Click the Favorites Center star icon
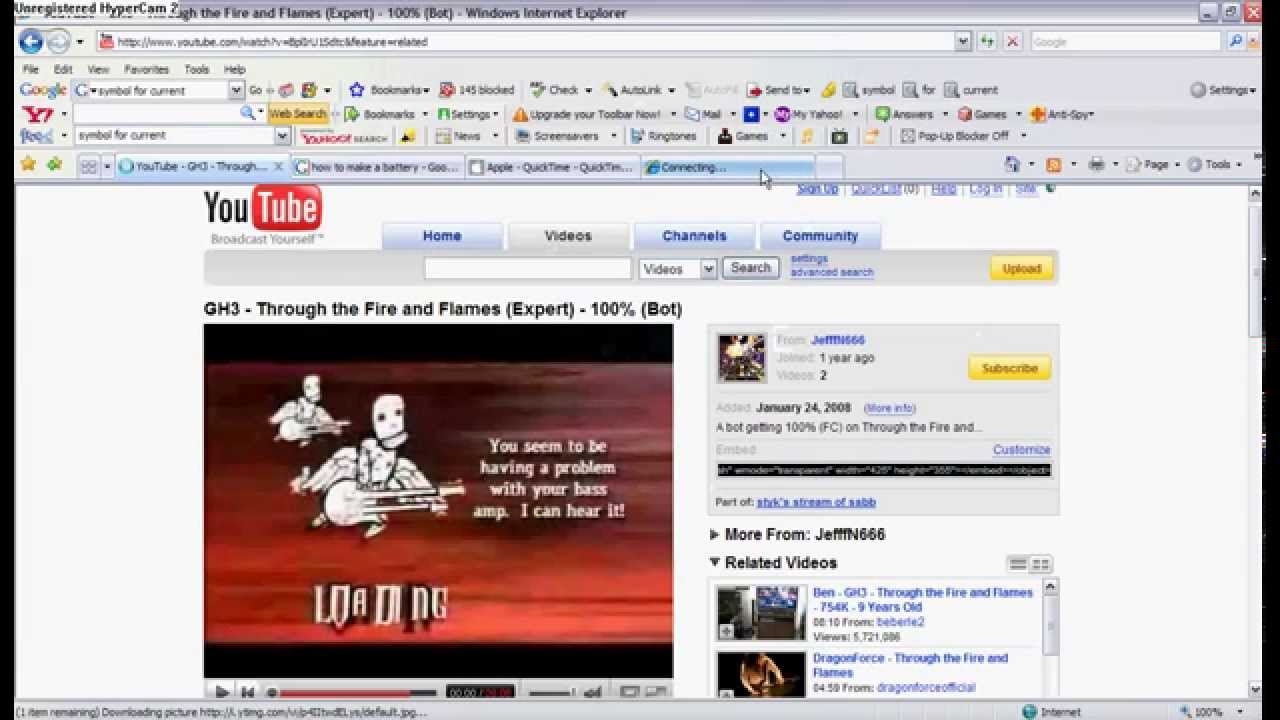Image resolution: width=1280 pixels, height=720 pixels. click(29, 165)
